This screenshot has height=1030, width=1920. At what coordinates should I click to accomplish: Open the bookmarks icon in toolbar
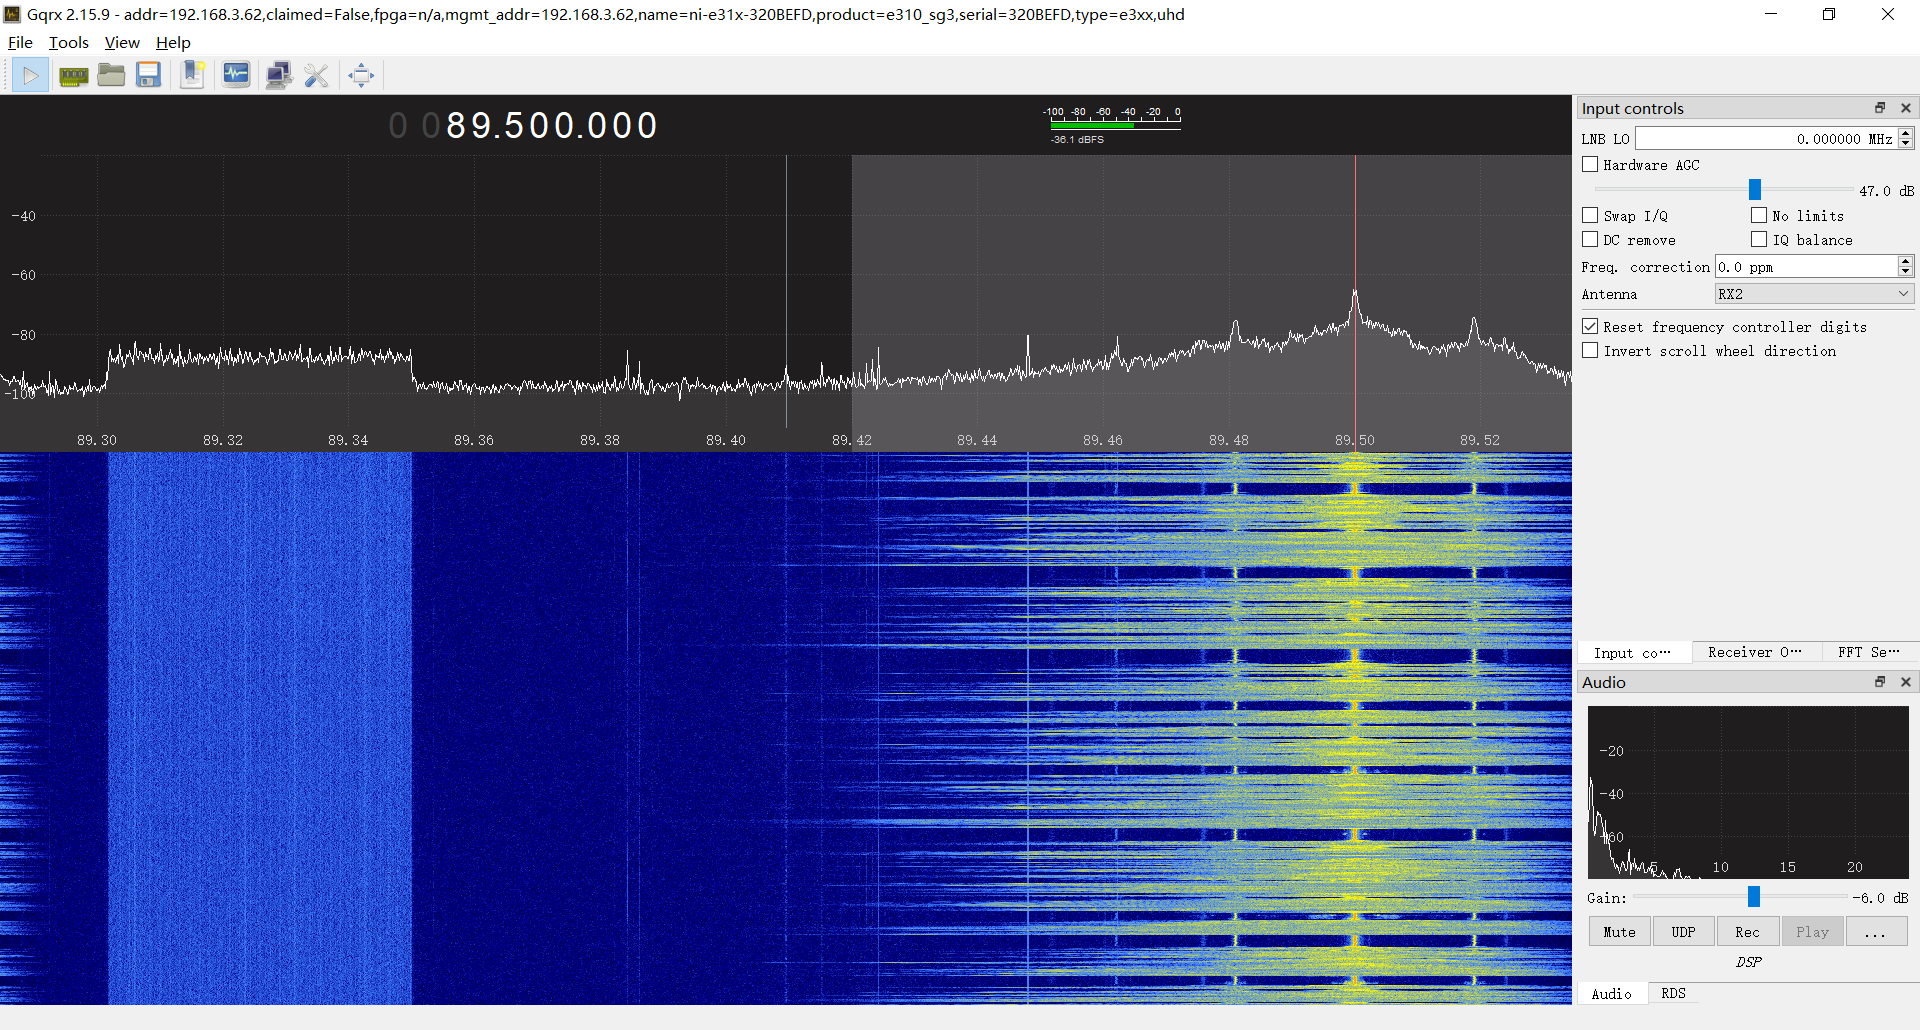192,75
